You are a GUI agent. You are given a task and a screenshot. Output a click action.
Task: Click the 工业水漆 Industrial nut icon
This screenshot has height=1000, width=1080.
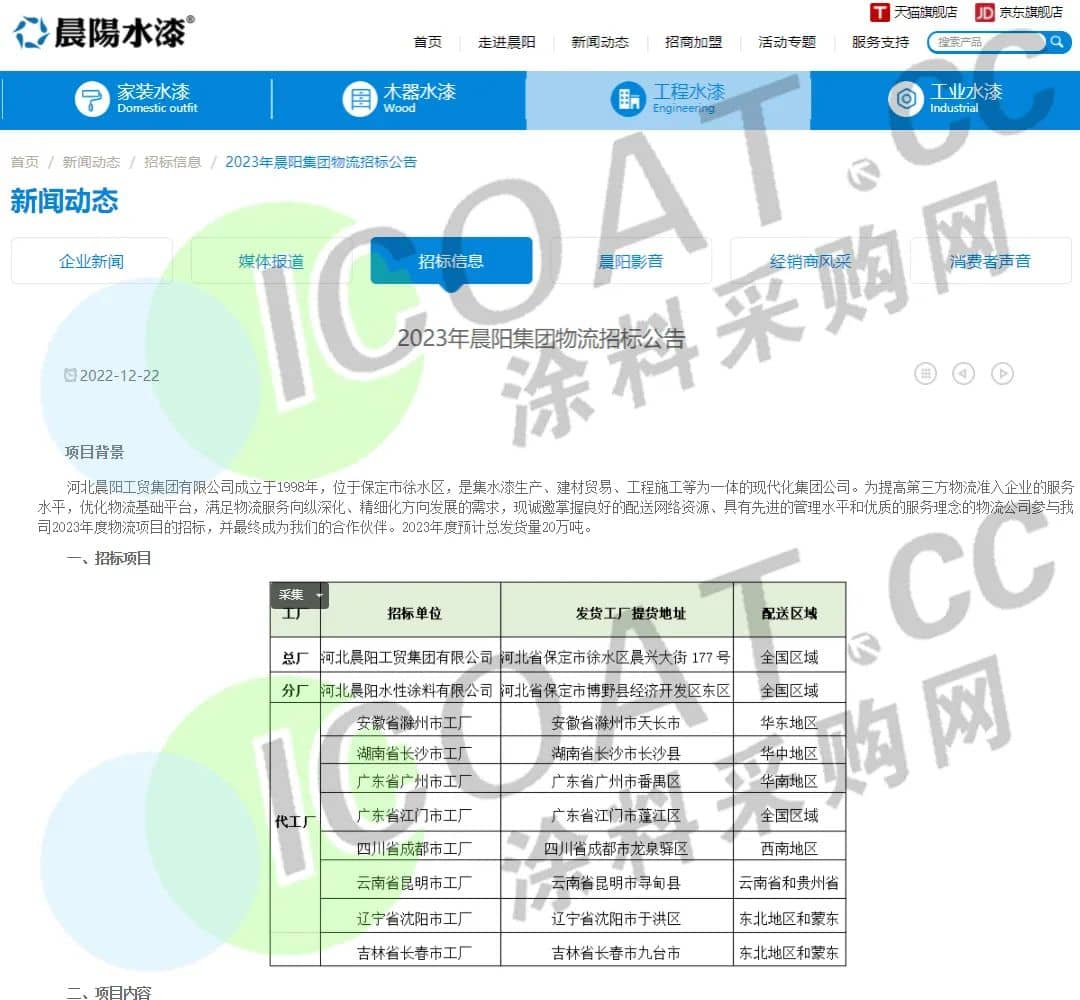point(906,99)
